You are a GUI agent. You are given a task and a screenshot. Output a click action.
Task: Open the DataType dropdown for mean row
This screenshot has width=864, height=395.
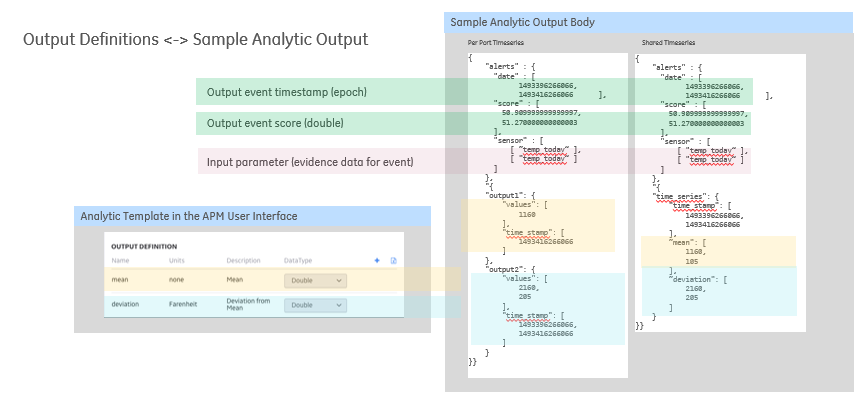pyautogui.click(x=315, y=280)
